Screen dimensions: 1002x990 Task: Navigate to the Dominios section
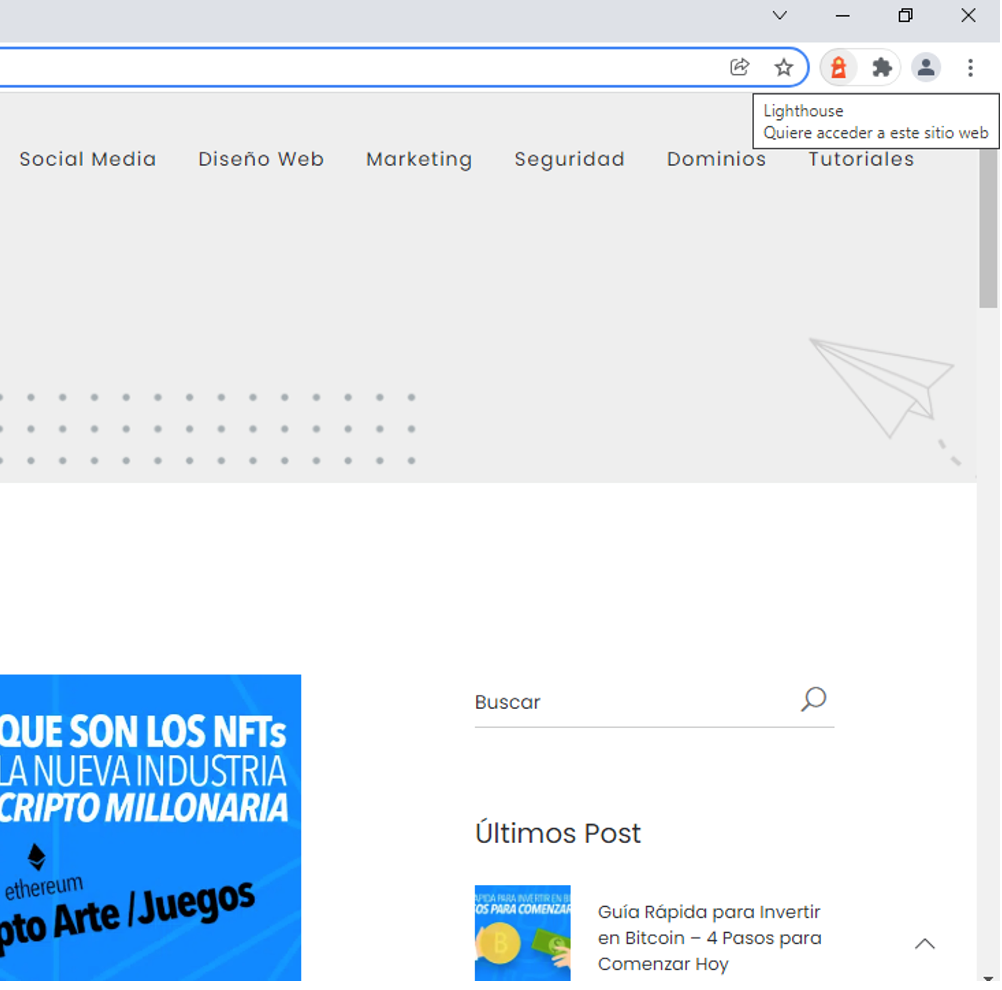716,159
